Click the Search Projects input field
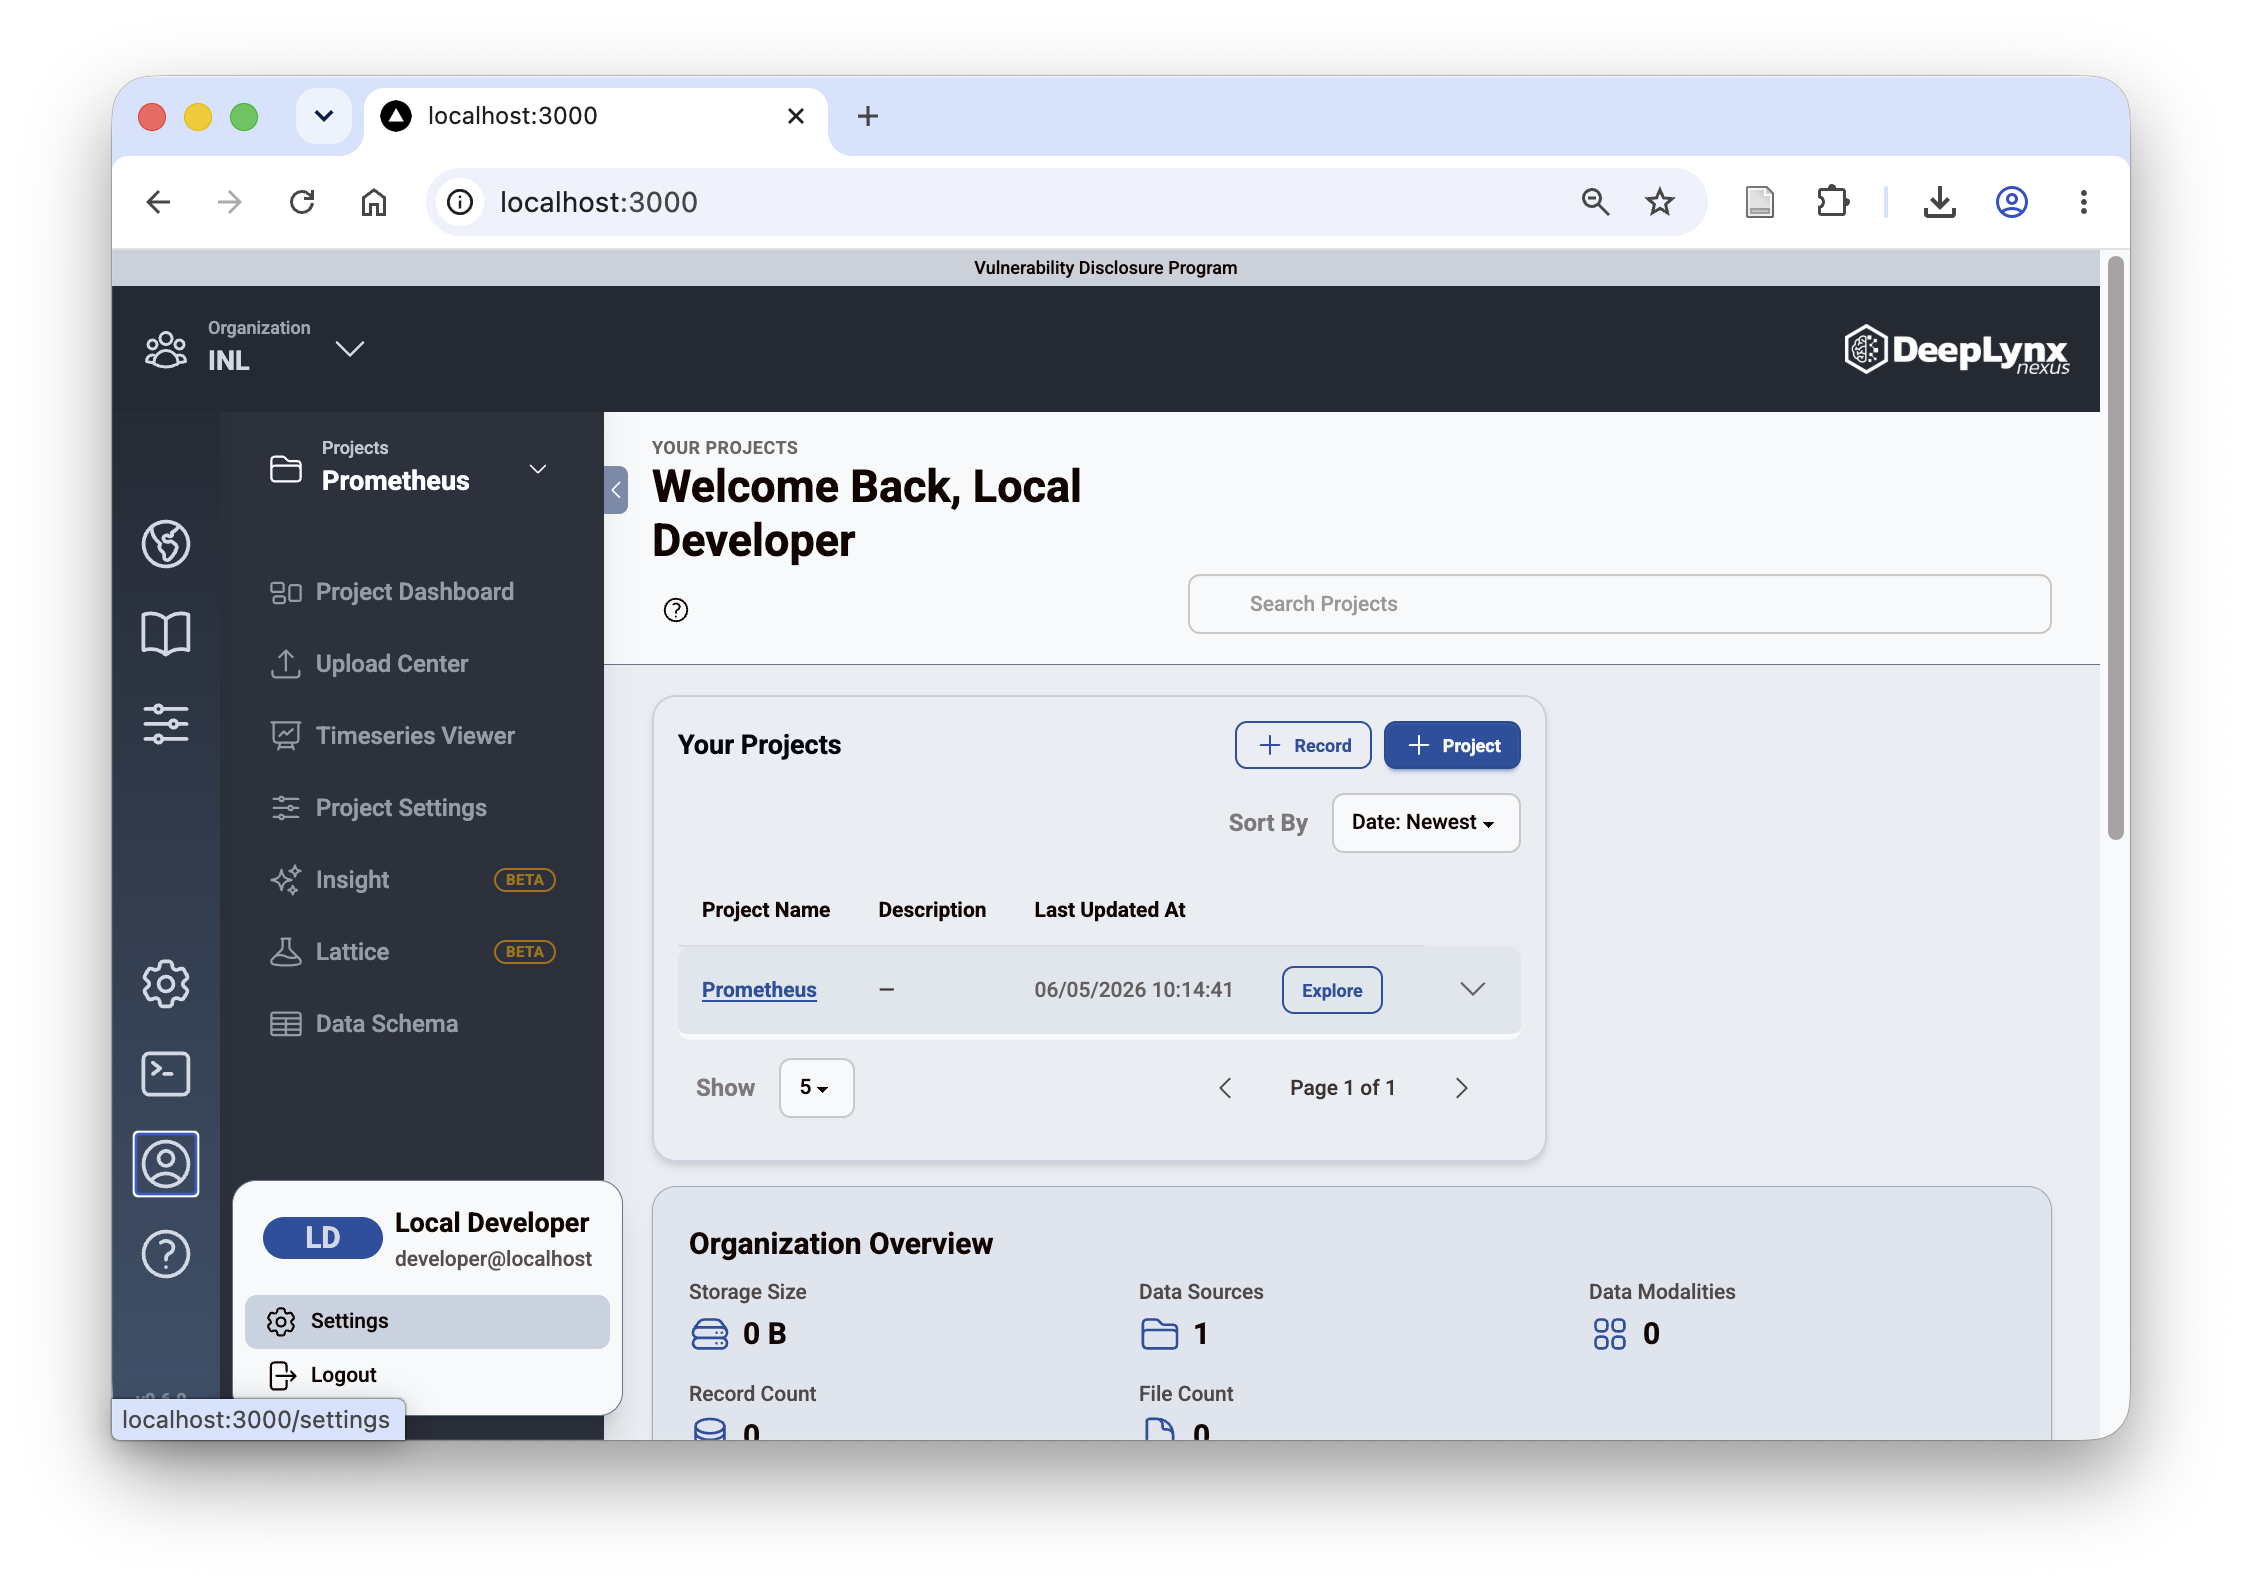 click(1619, 604)
